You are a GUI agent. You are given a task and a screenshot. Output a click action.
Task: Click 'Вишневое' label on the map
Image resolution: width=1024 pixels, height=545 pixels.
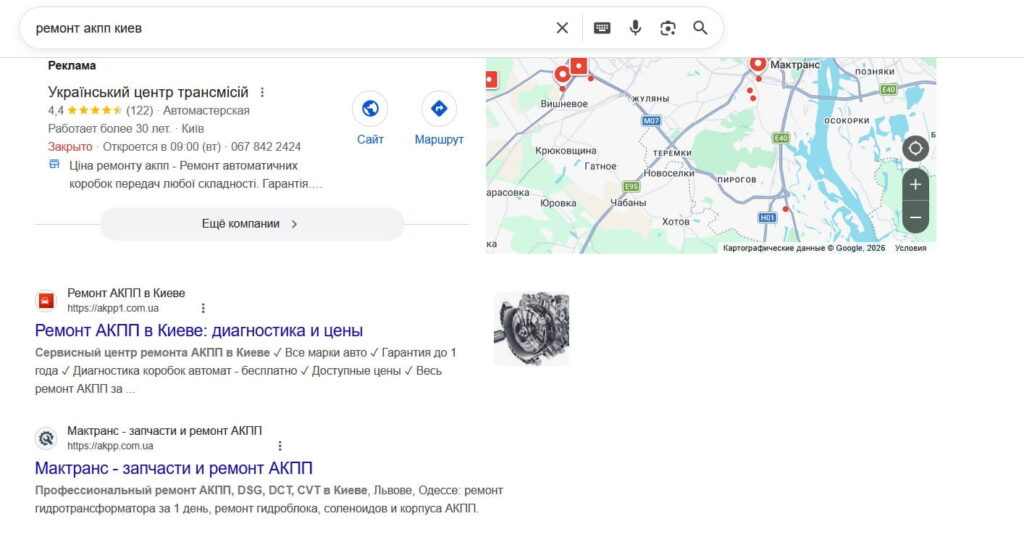pyautogui.click(x=564, y=104)
